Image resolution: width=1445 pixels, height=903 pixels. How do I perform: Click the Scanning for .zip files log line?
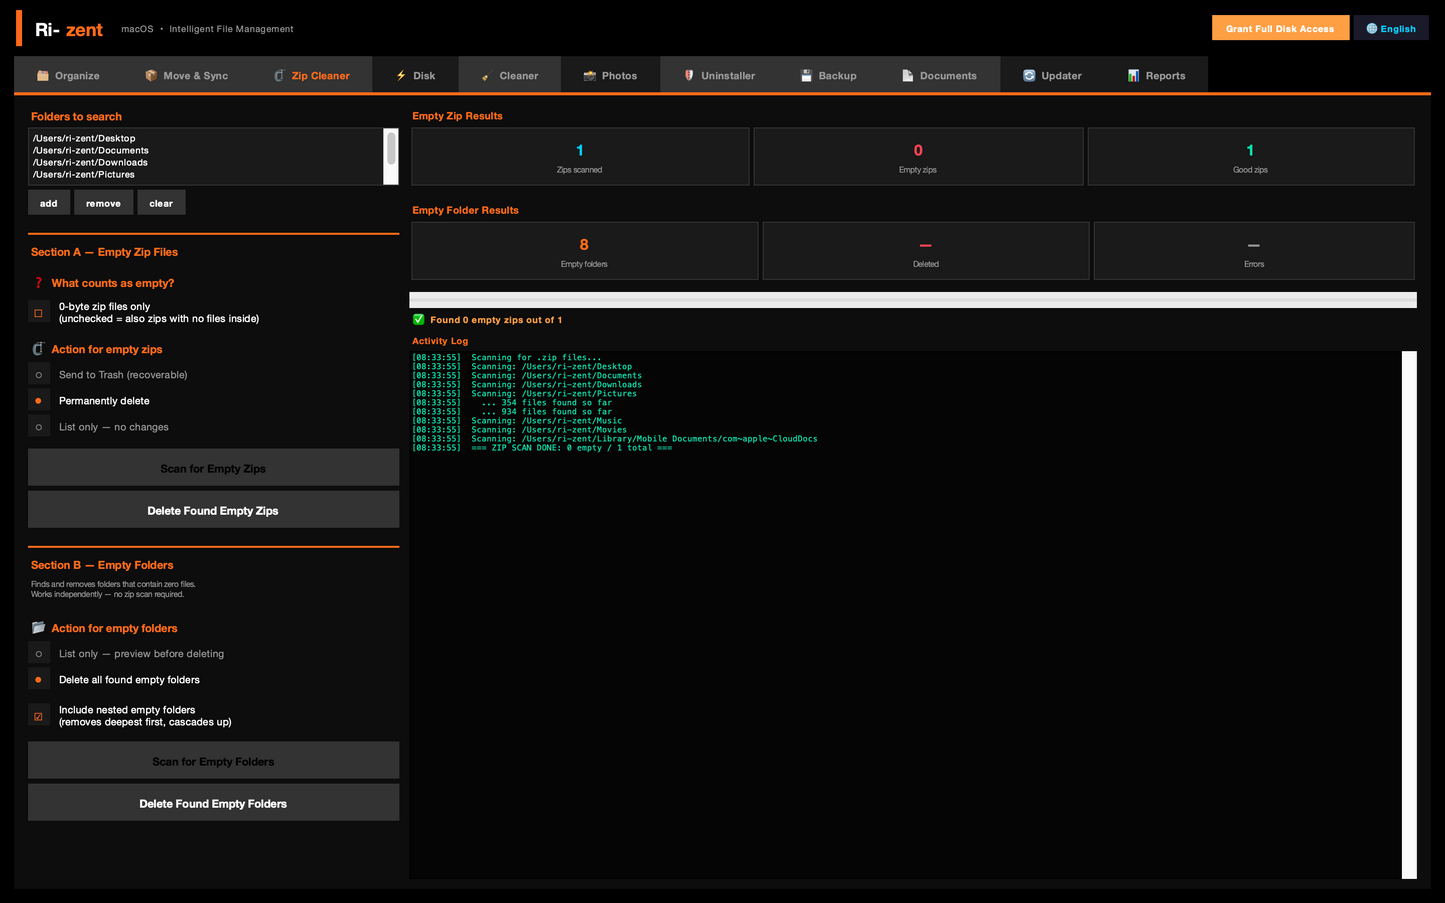click(507, 358)
